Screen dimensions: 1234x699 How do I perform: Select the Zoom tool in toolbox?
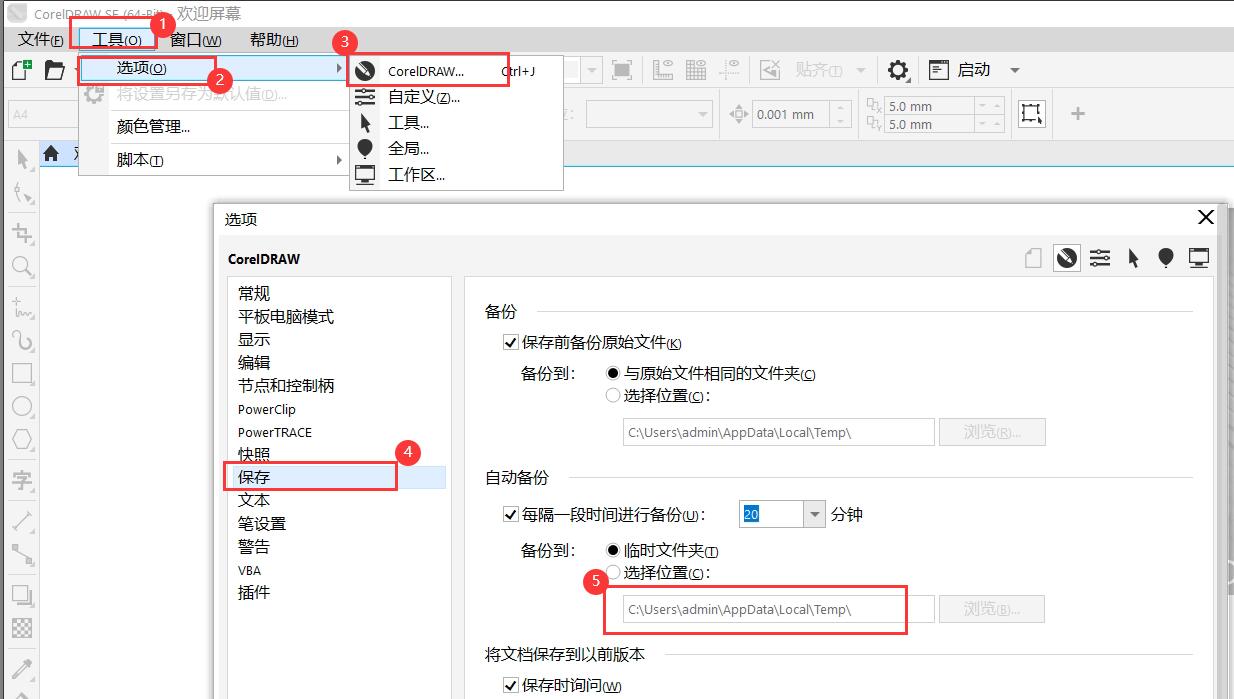(x=22, y=267)
